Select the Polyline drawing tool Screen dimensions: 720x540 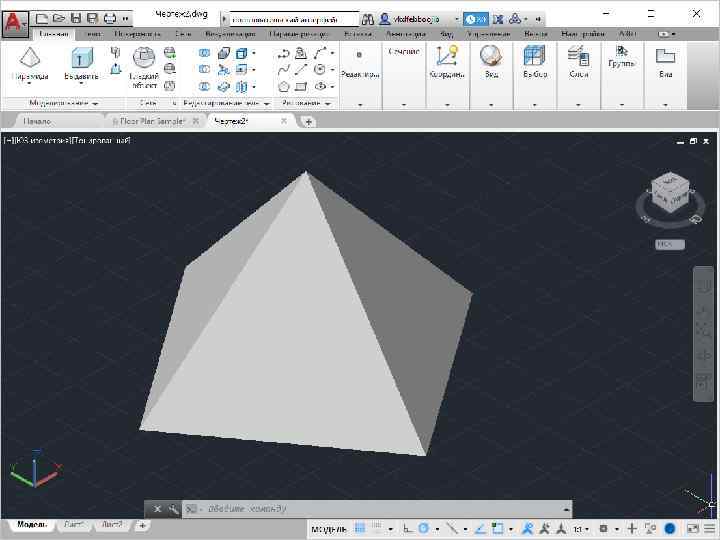[283, 54]
